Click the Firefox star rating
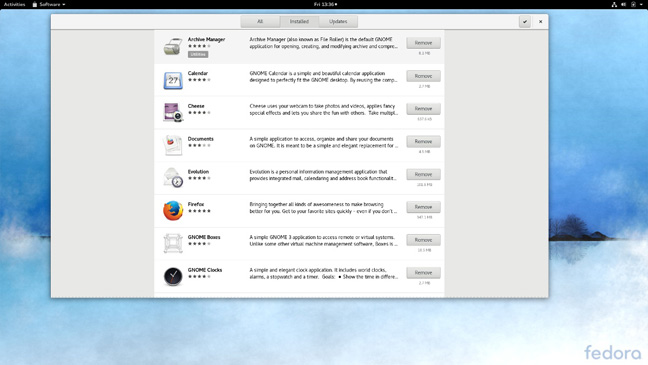Image resolution: width=648 pixels, height=365 pixels. click(x=199, y=211)
